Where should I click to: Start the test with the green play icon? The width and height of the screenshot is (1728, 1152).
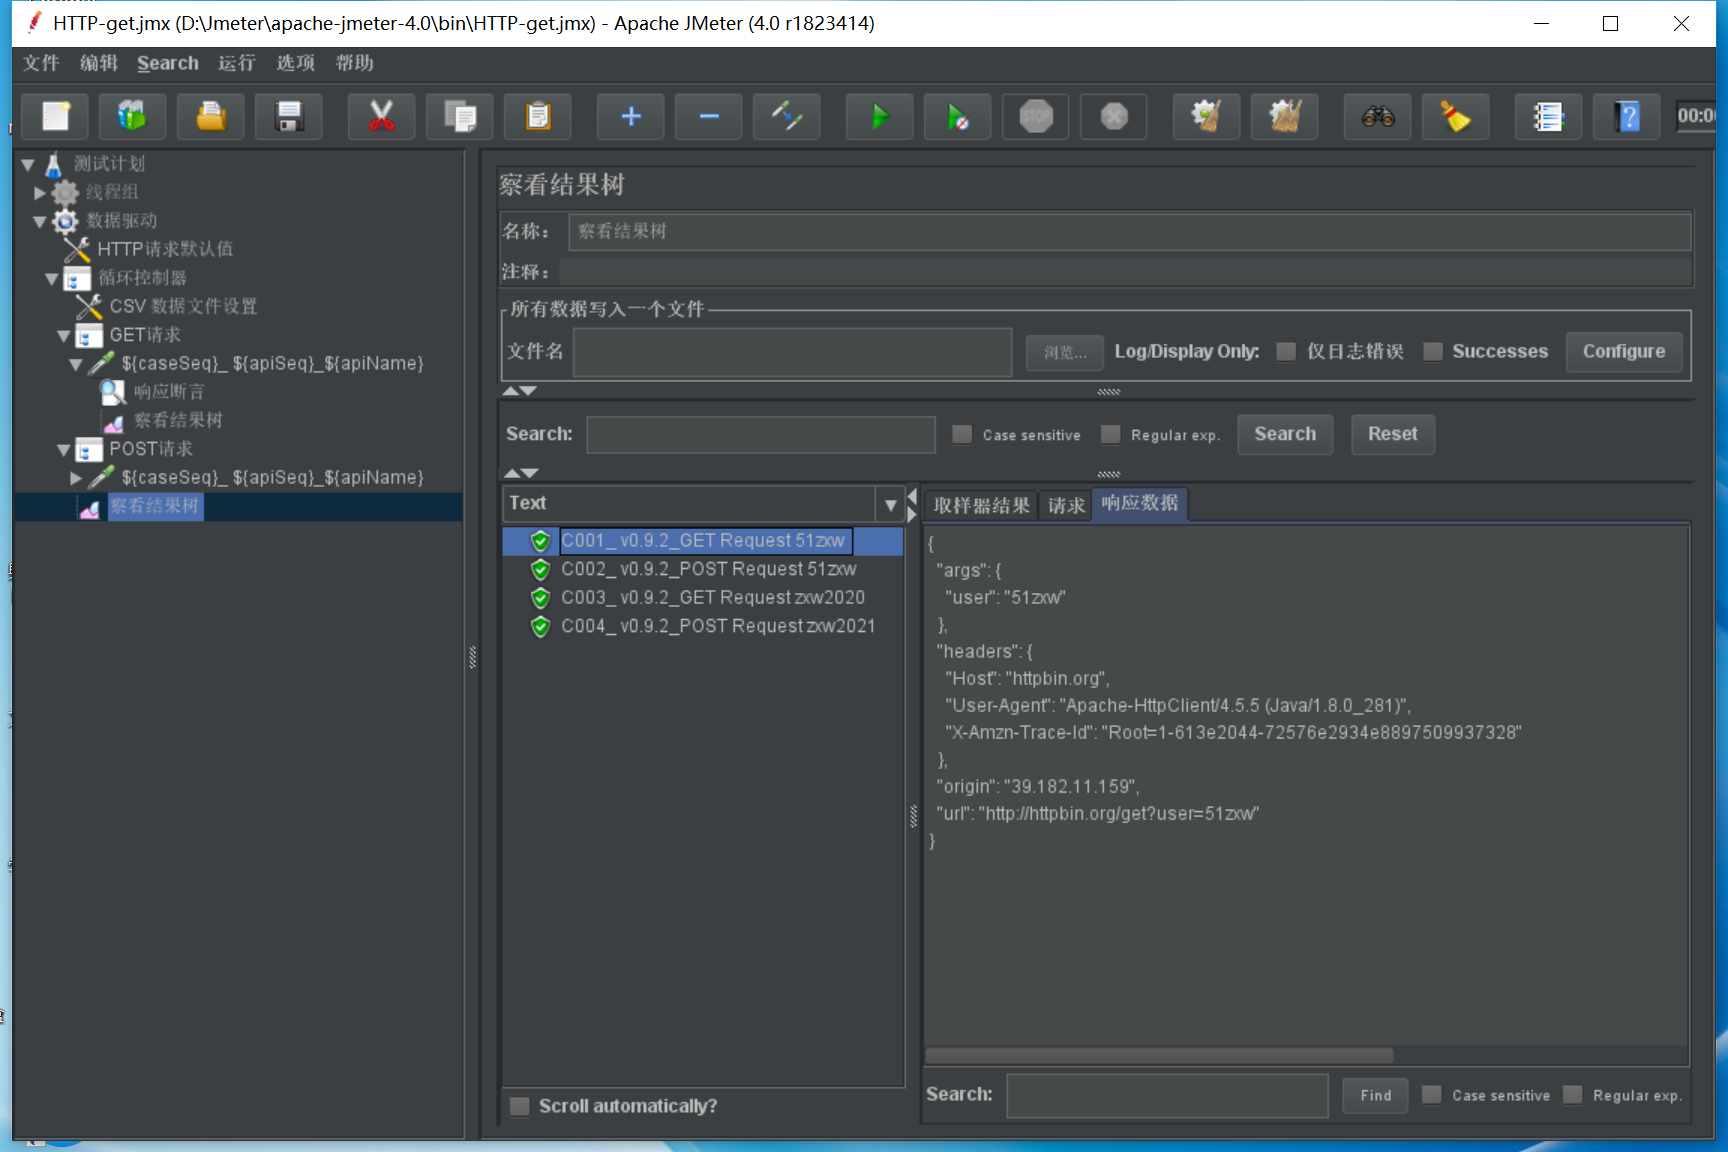pyautogui.click(x=879, y=117)
